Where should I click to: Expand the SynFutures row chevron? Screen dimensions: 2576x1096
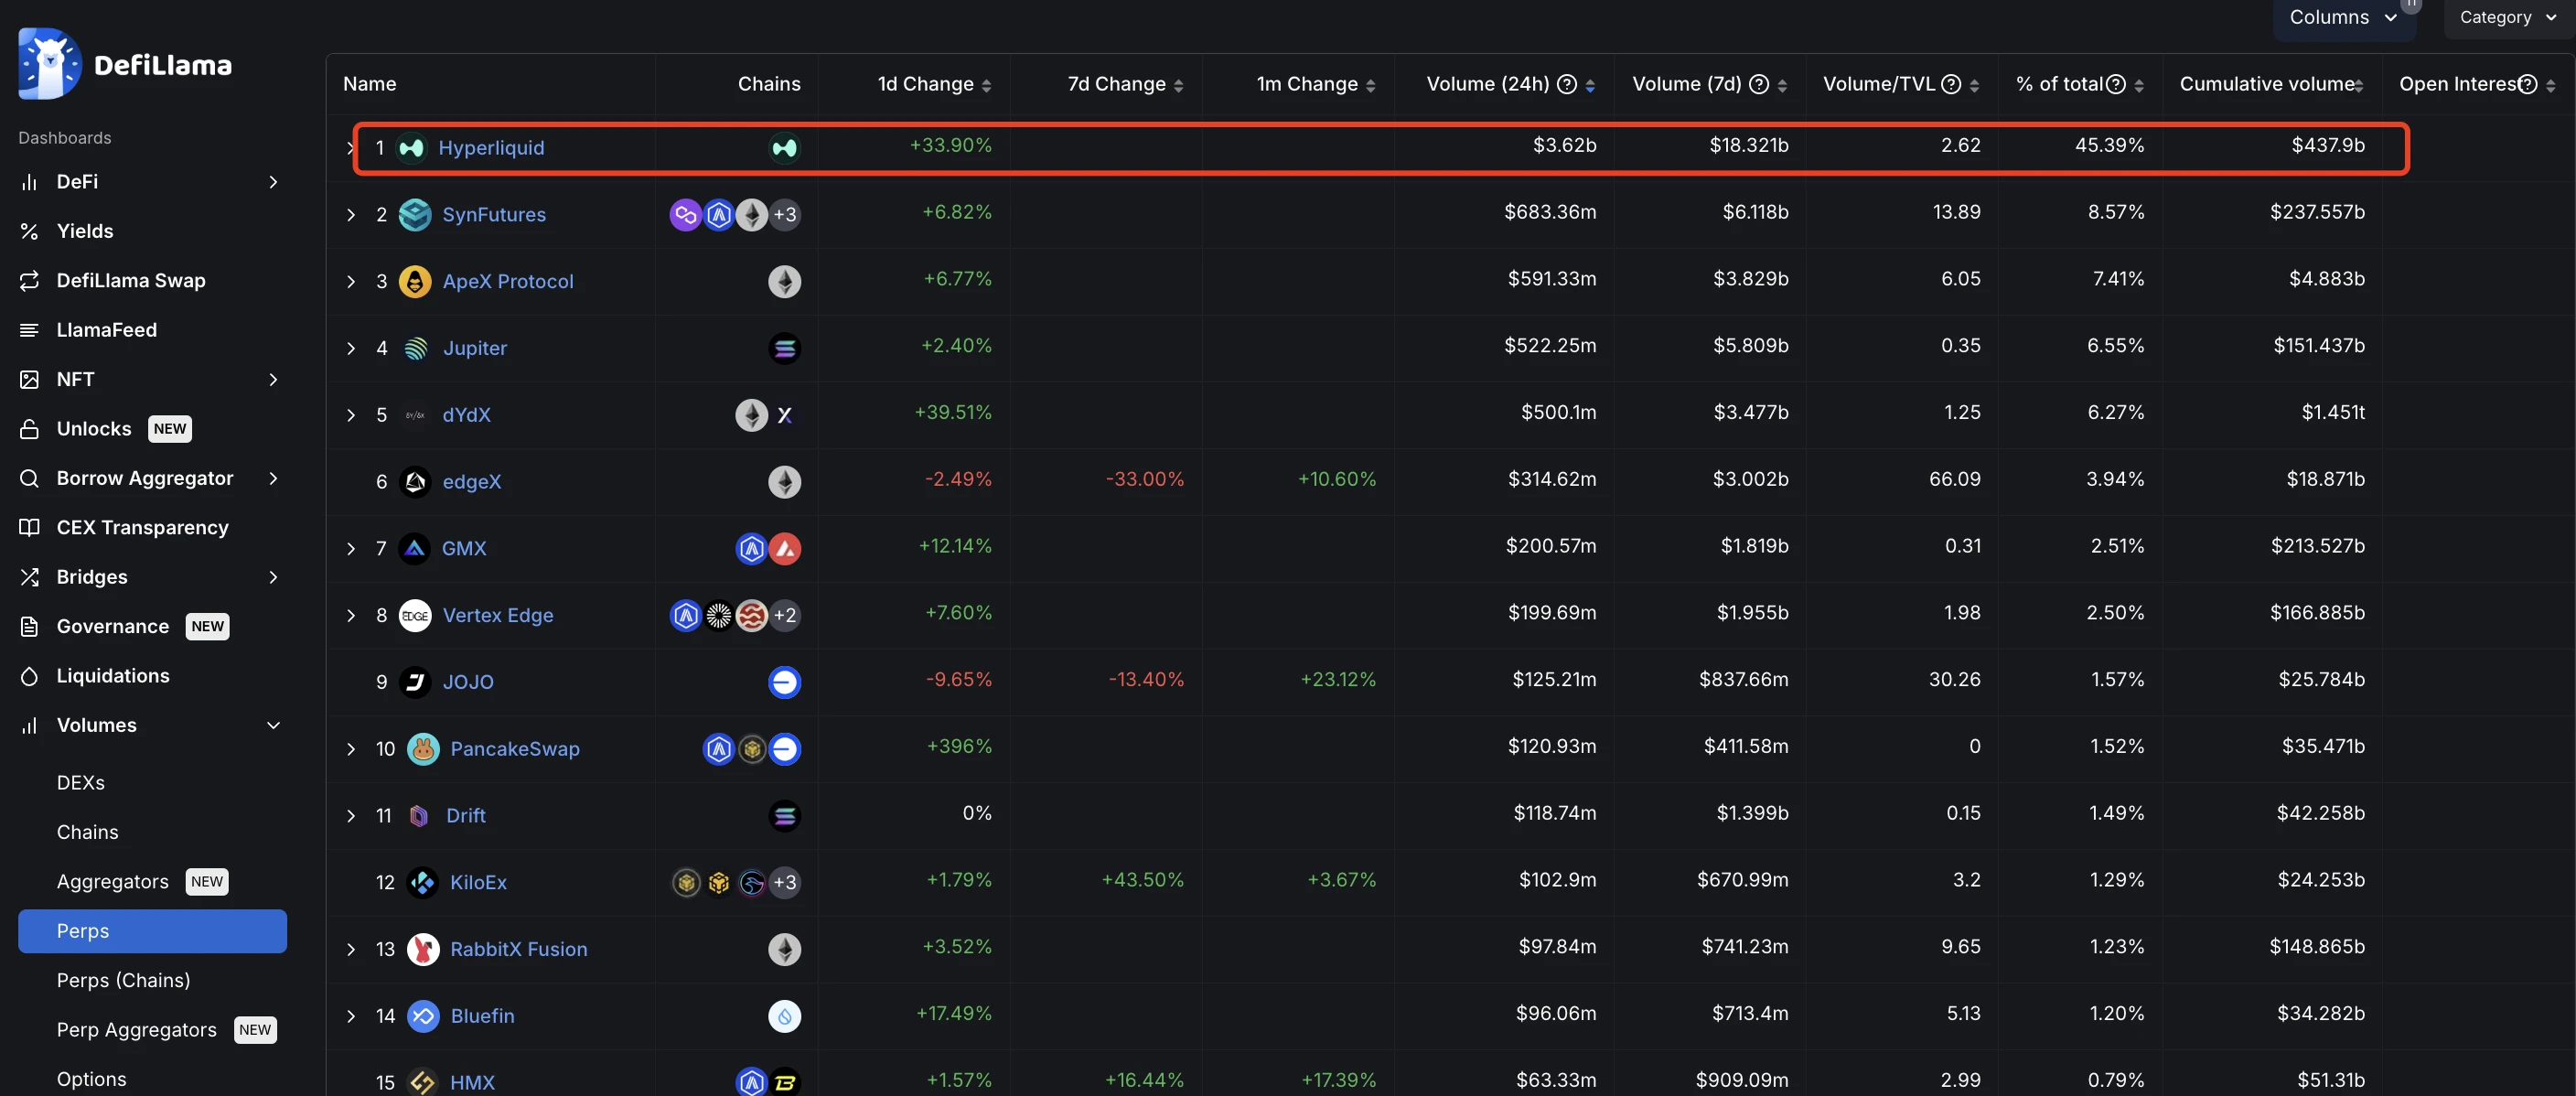click(x=351, y=215)
